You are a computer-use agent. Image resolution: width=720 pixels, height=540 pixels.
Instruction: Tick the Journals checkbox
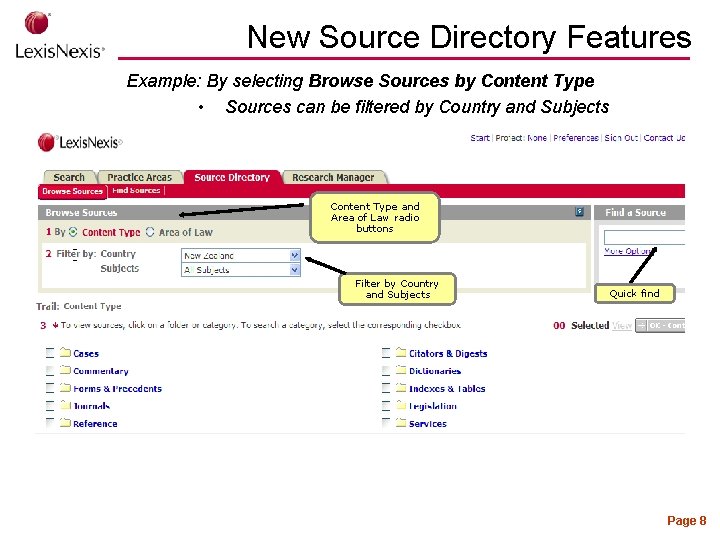click(50, 406)
